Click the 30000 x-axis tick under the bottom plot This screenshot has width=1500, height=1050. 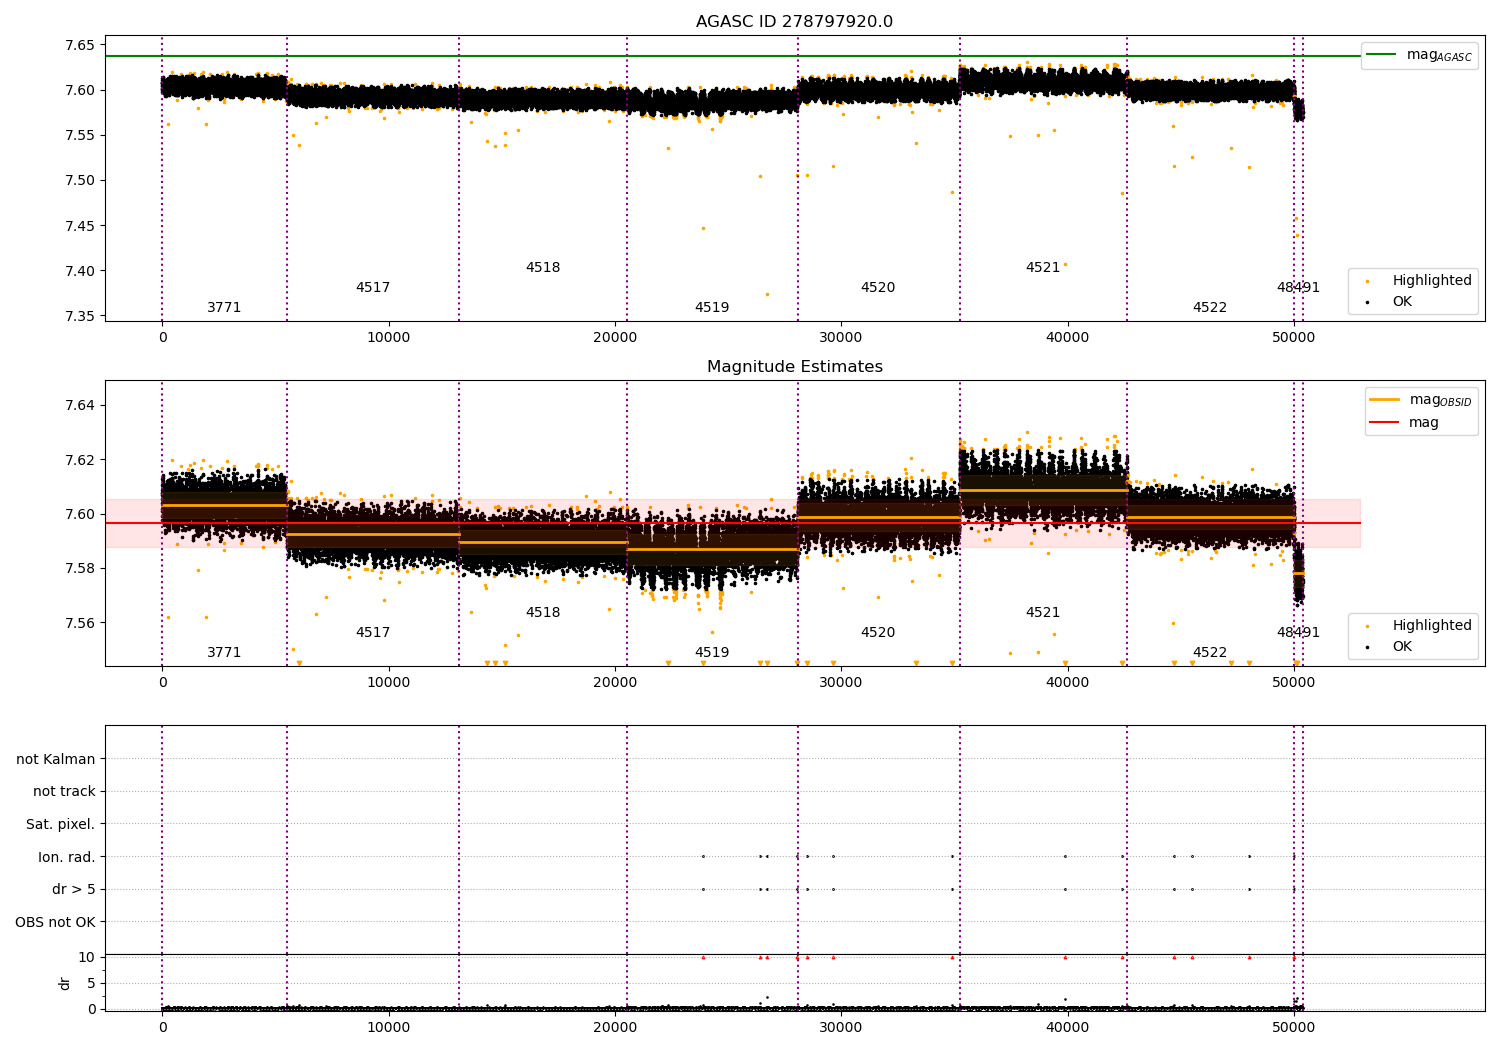(x=841, y=1028)
